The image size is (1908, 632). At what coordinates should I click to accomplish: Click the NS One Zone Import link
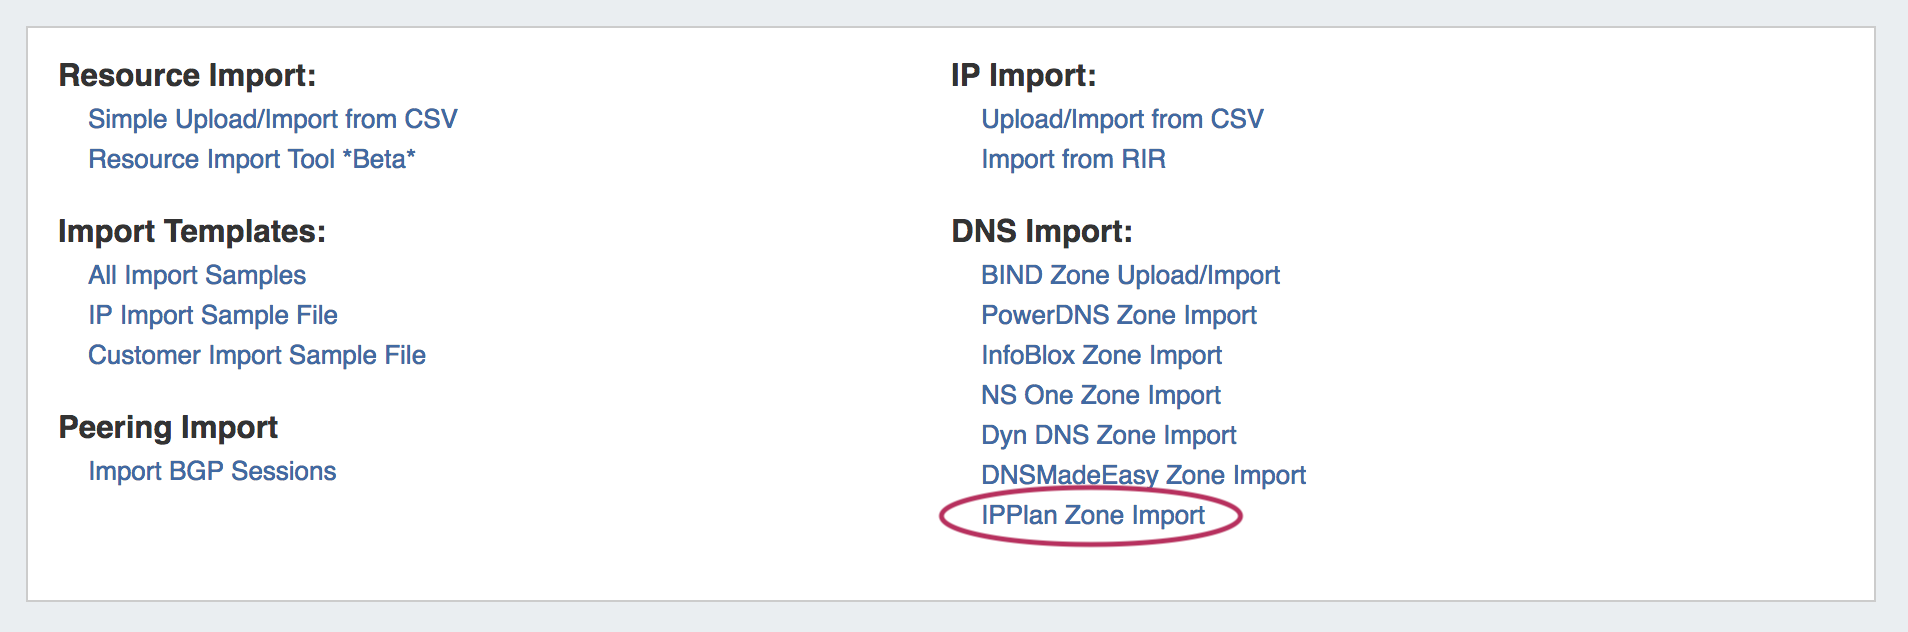click(x=1100, y=395)
